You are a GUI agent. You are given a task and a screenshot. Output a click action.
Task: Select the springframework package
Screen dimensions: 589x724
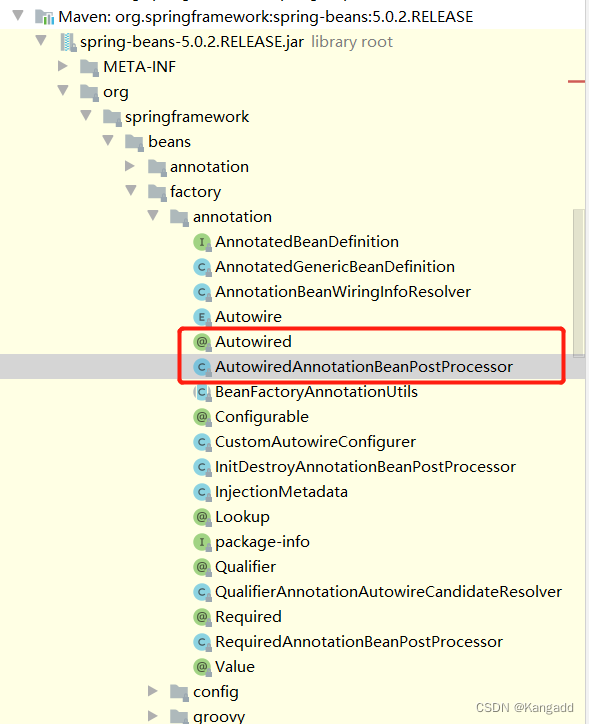[x=187, y=117]
